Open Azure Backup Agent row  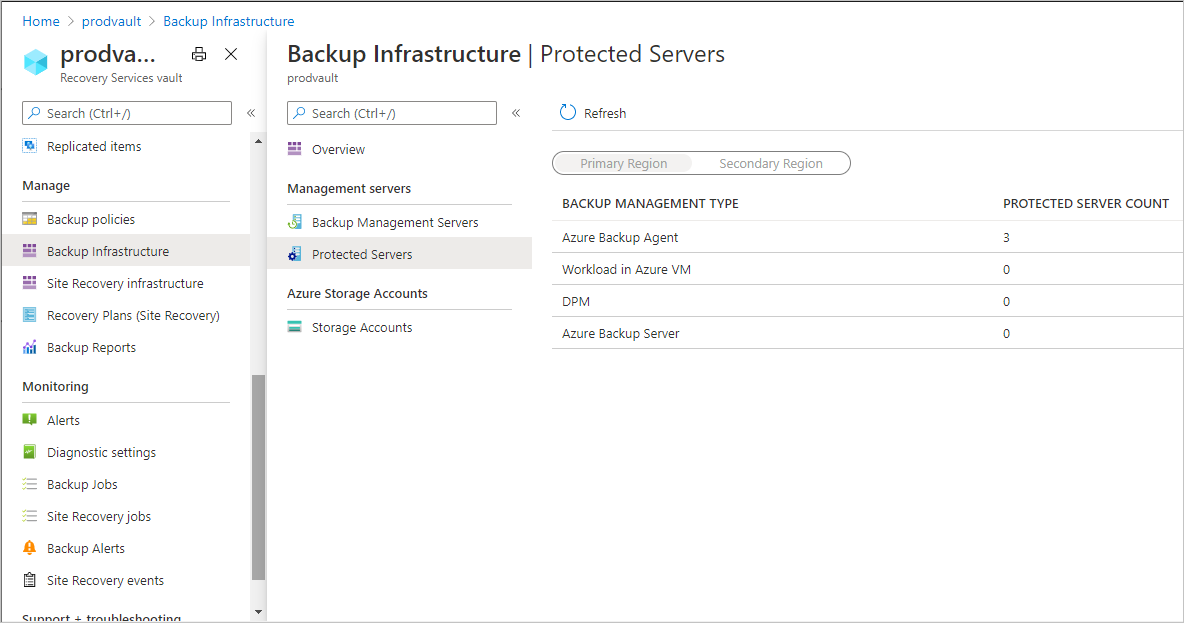(620, 238)
